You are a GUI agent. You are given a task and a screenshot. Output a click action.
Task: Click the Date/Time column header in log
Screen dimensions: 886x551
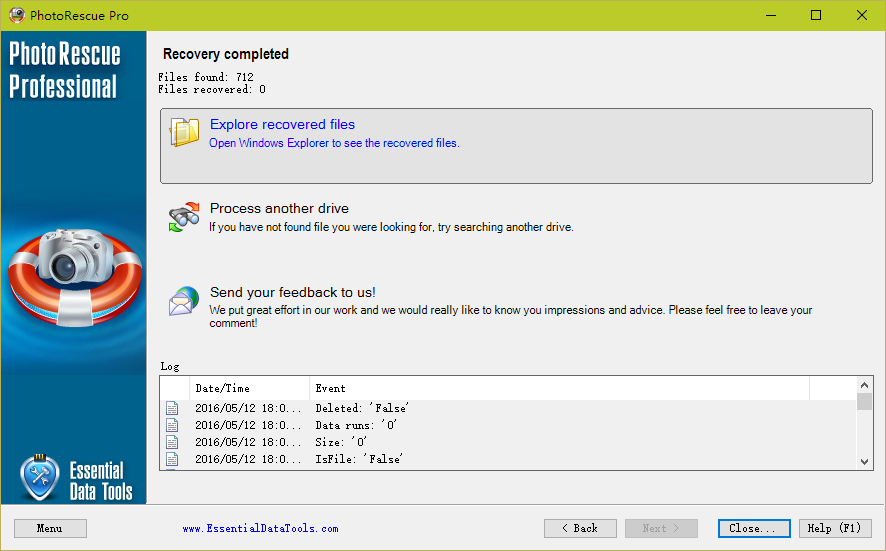(249, 388)
